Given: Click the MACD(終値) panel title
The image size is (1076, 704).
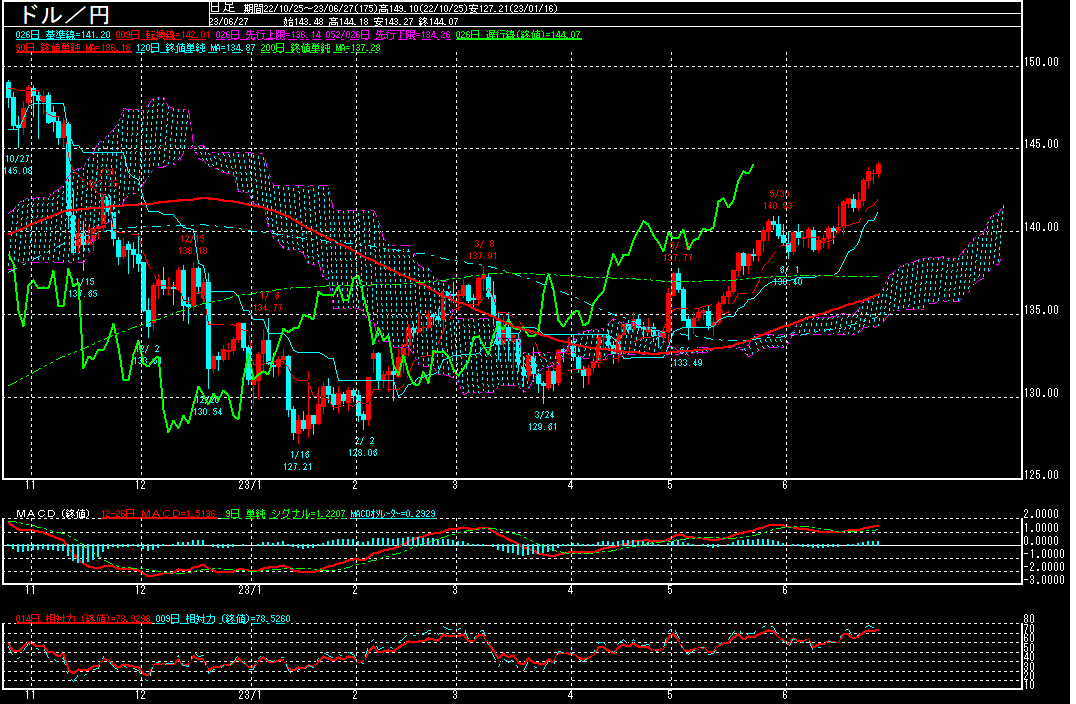Looking at the screenshot, I should point(52,514).
